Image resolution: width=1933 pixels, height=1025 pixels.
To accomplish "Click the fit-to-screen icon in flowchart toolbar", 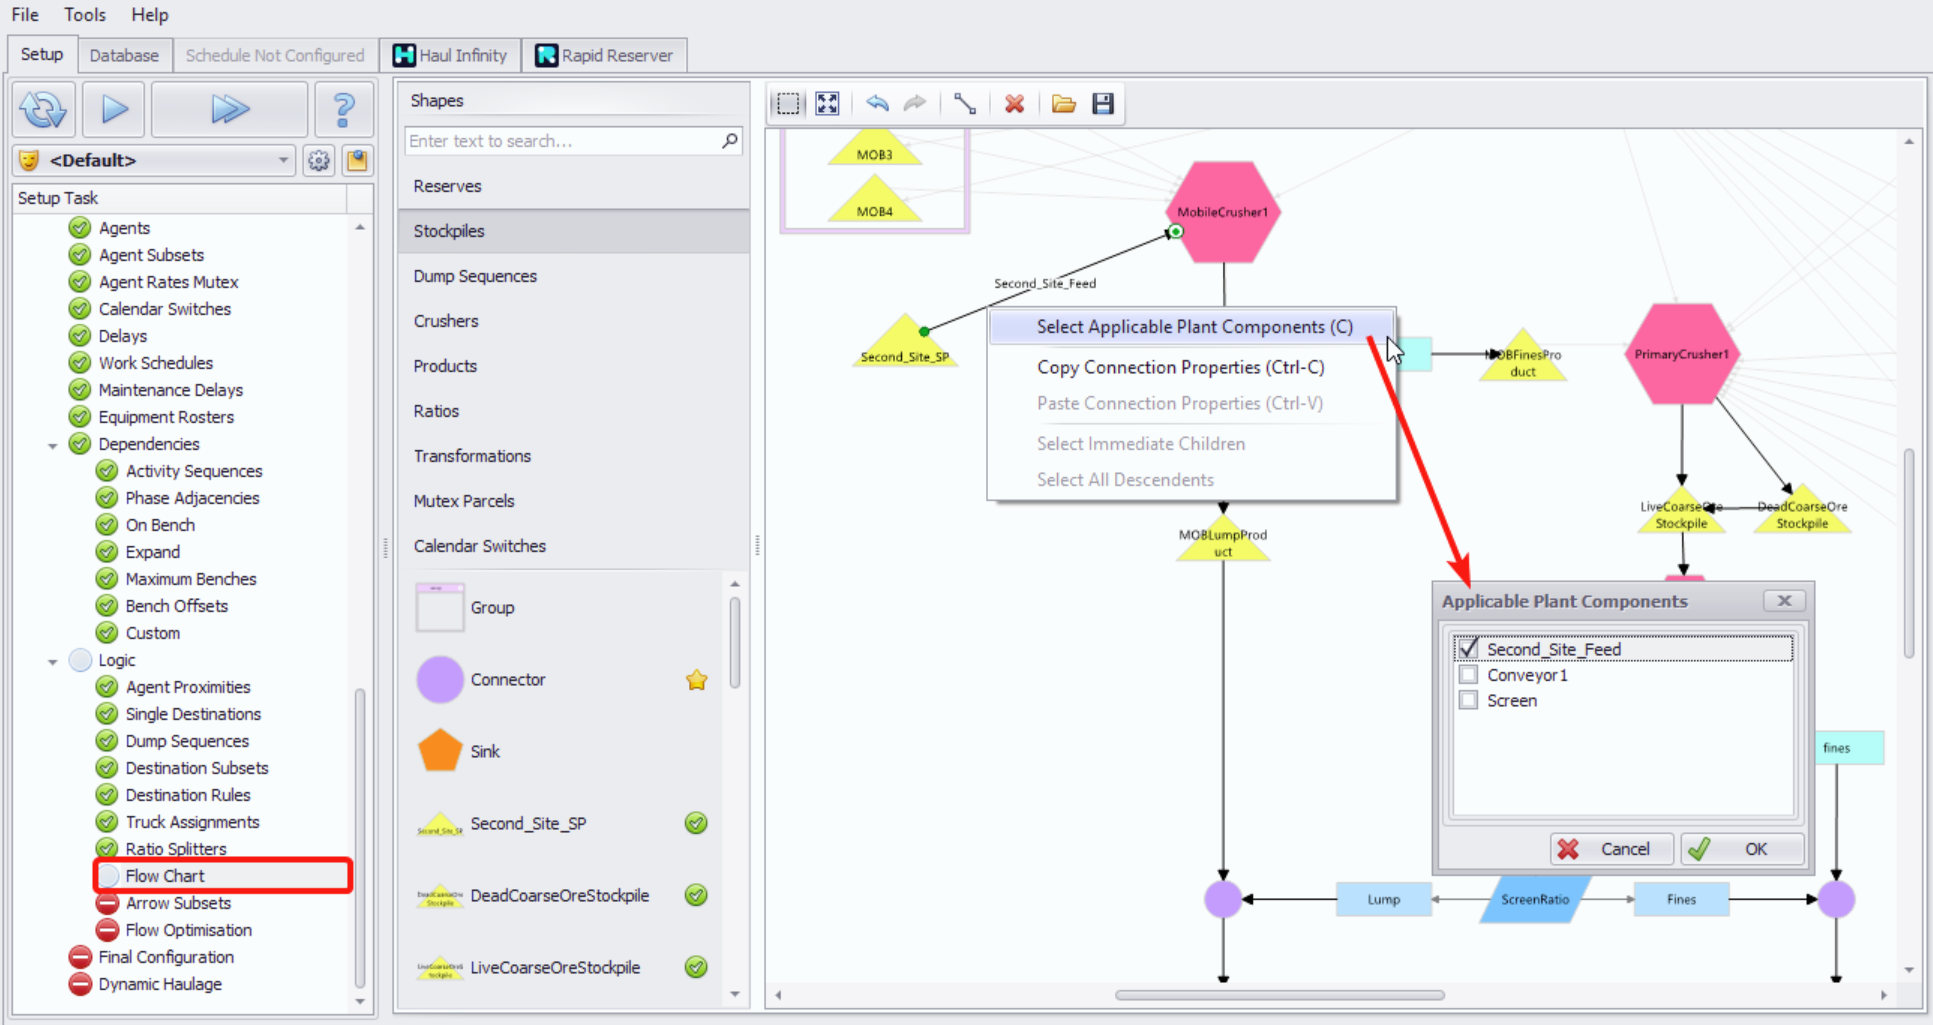I will coord(827,104).
